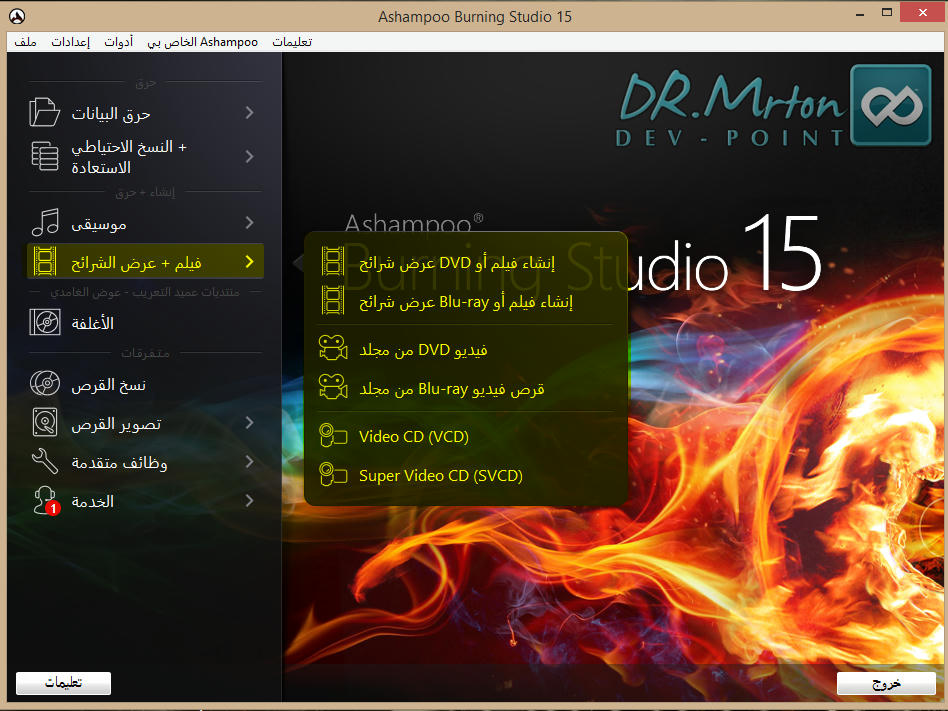948x711 pixels.
Task: Click camera icon for Blu-ray video from folder
Action: click(x=333, y=388)
